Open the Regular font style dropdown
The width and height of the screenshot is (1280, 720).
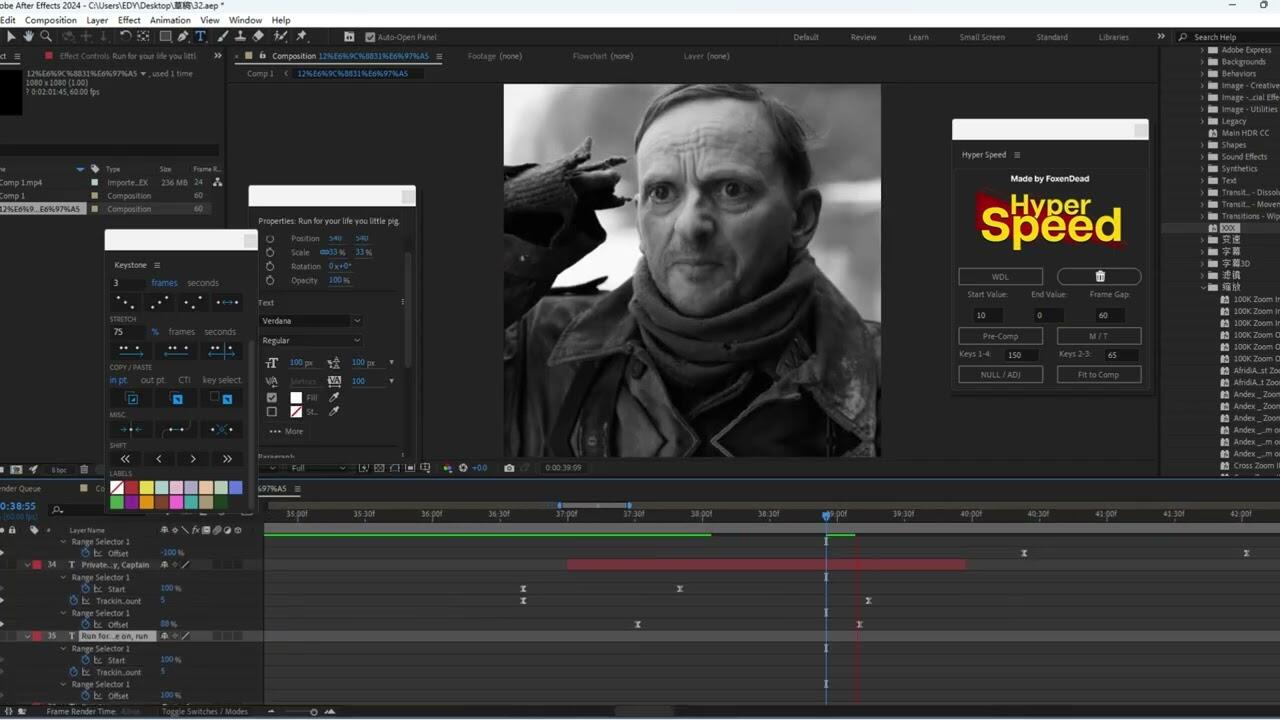tap(311, 341)
